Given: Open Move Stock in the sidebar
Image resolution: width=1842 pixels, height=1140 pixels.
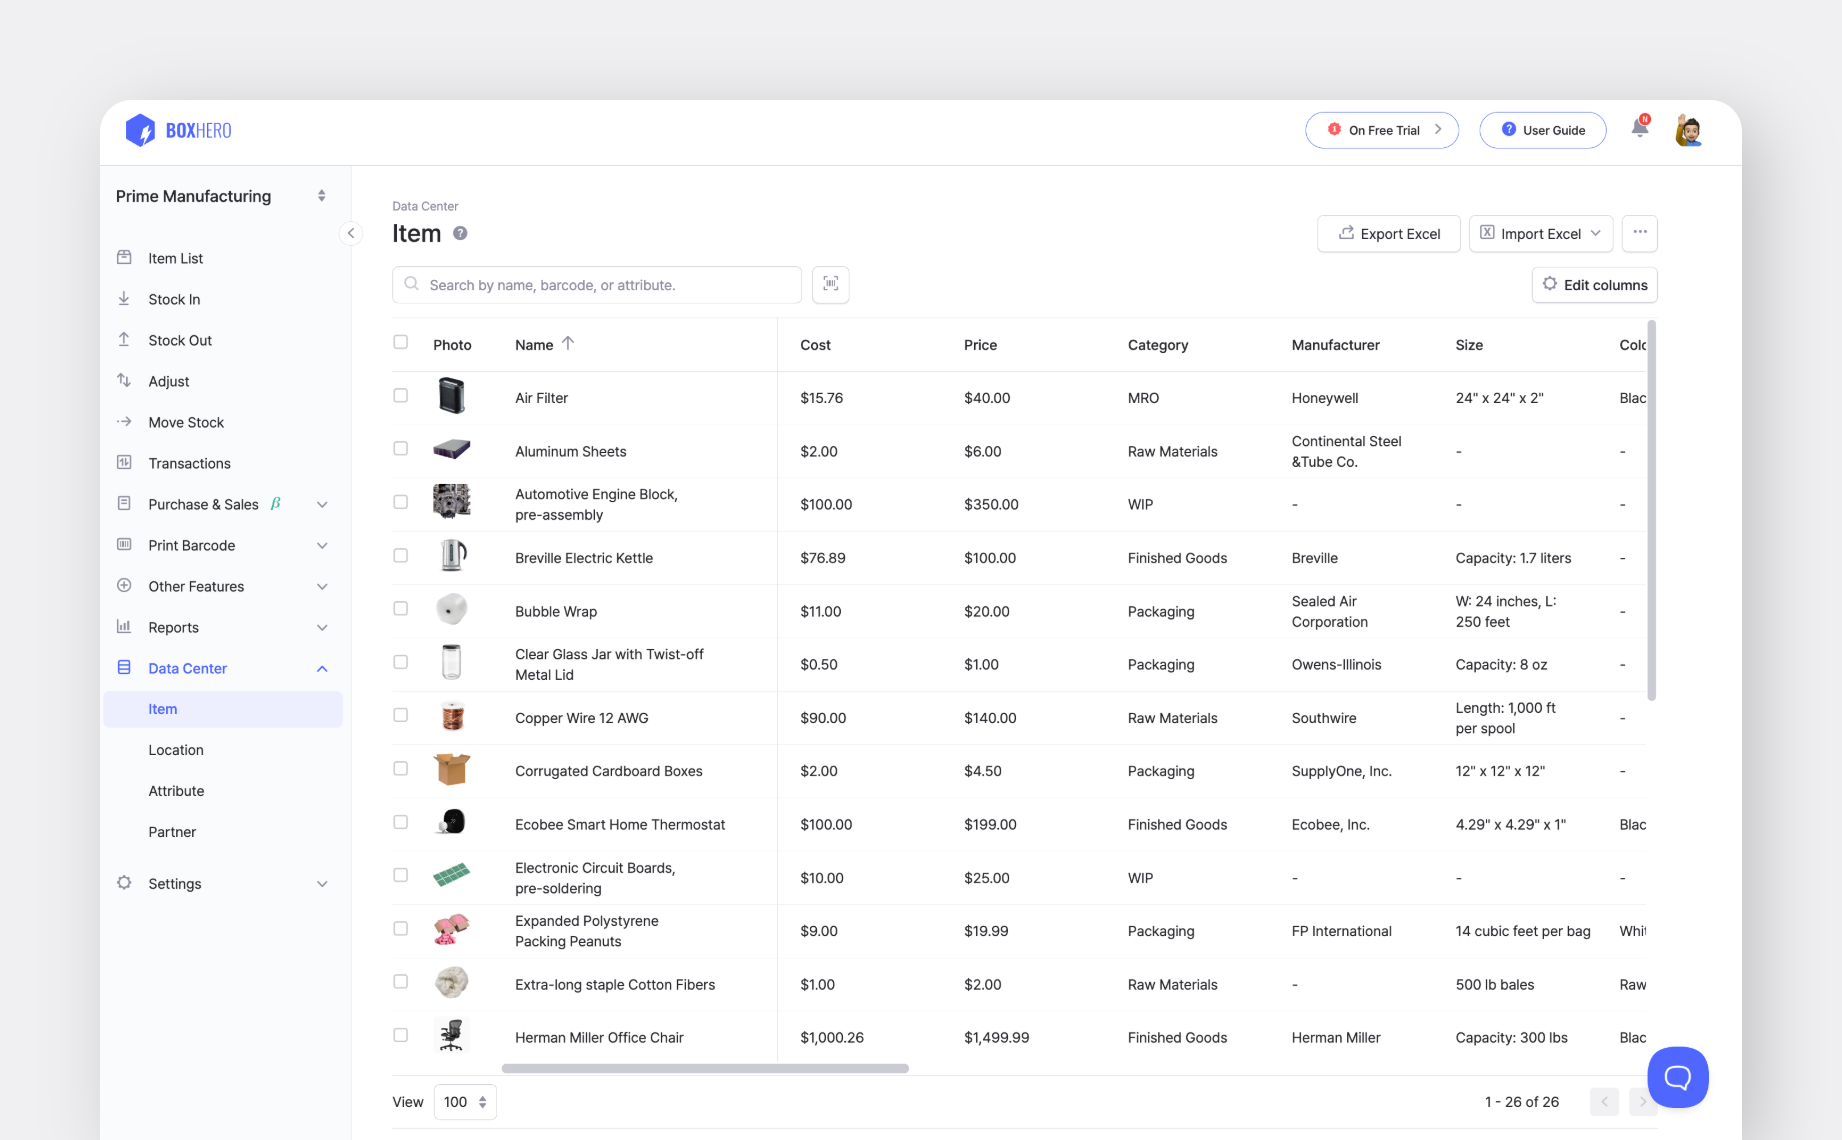Looking at the screenshot, I should pyautogui.click(x=185, y=421).
